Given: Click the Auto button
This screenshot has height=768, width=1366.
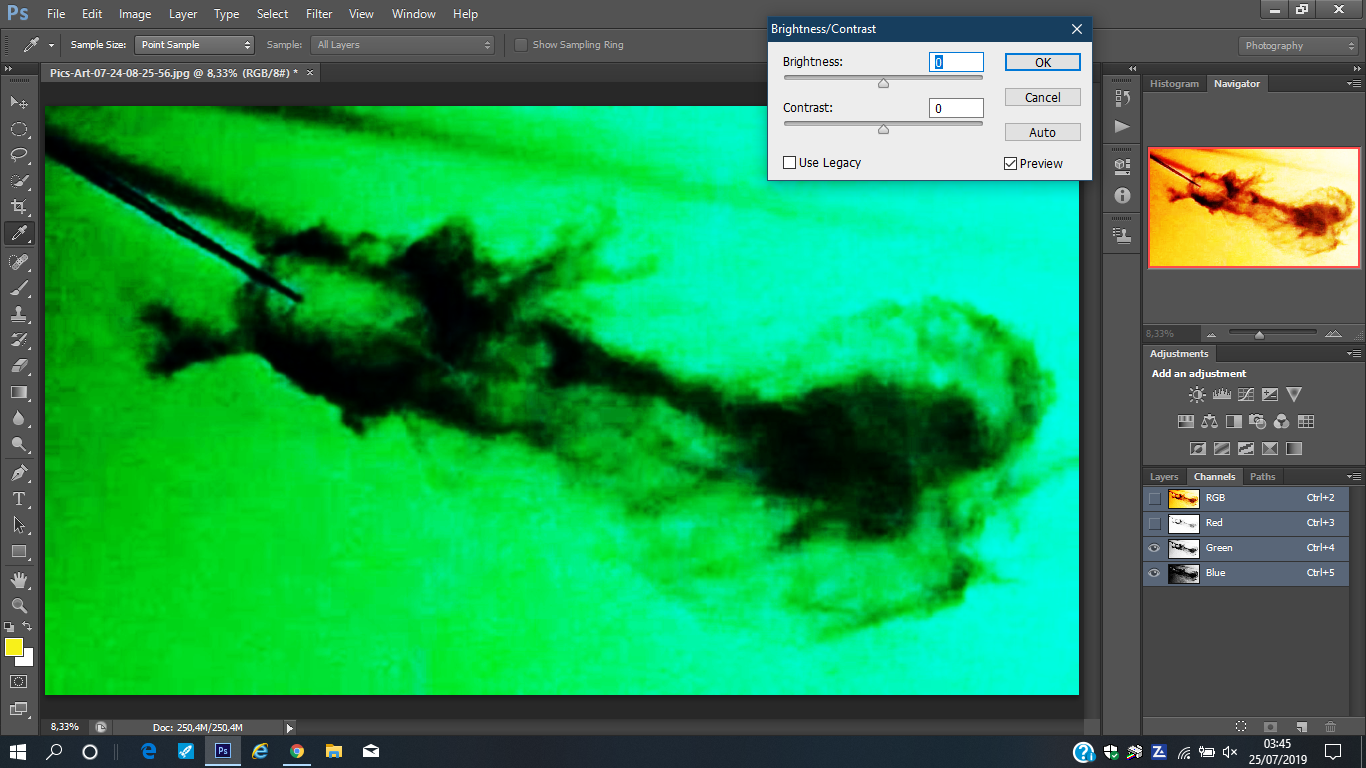Looking at the screenshot, I should [1042, 133].
